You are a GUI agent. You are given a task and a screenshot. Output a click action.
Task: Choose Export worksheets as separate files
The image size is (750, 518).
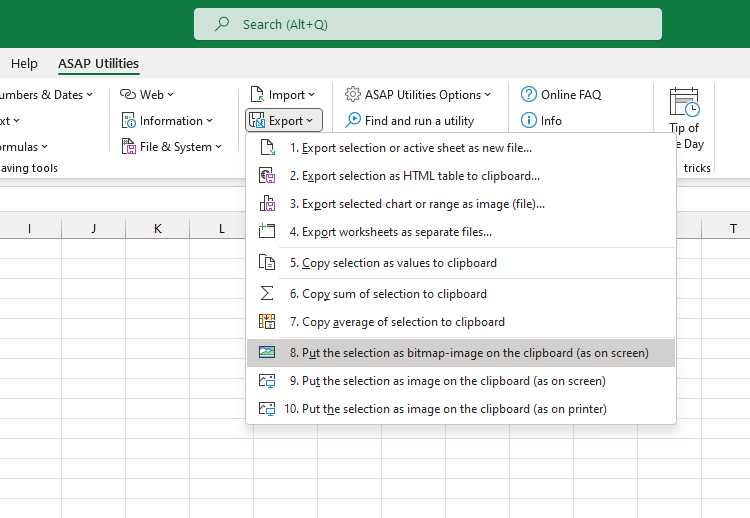461,232
